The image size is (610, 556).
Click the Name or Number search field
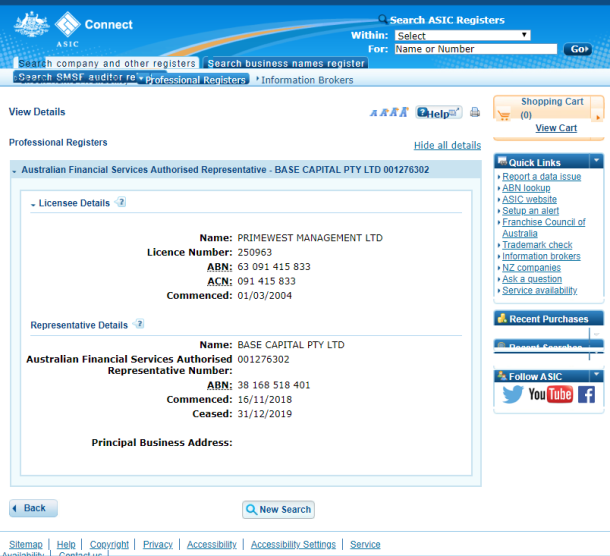(476, 49)
